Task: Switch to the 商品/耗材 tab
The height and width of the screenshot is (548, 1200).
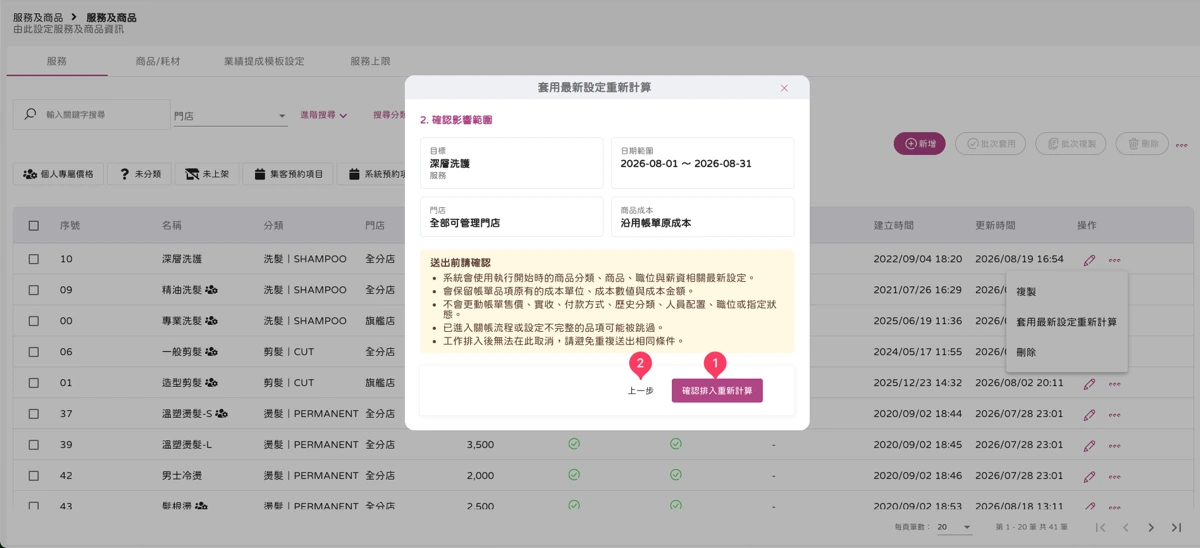Action: [158, 61]
